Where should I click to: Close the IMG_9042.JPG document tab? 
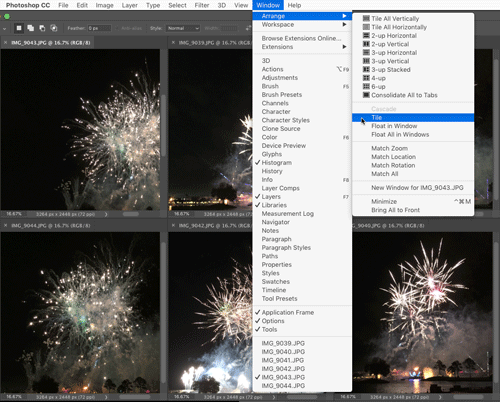pyautogui.click(x=173, y=226)
